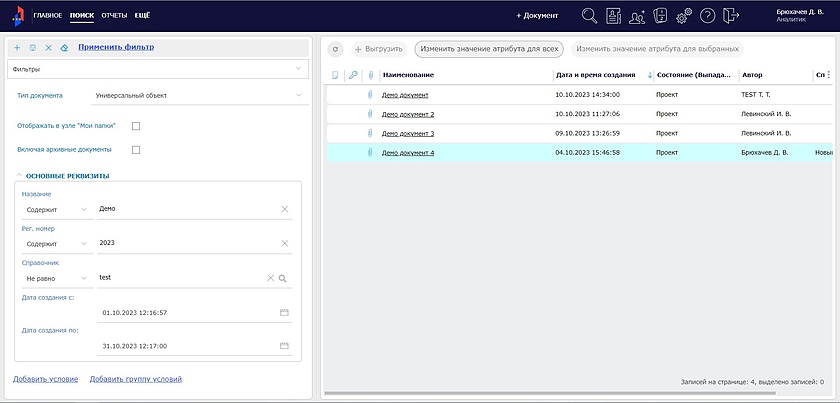This screenshot has width=840, height=403.
Task: Open the gear settings icon in header
Action: (x=684, y=16)
